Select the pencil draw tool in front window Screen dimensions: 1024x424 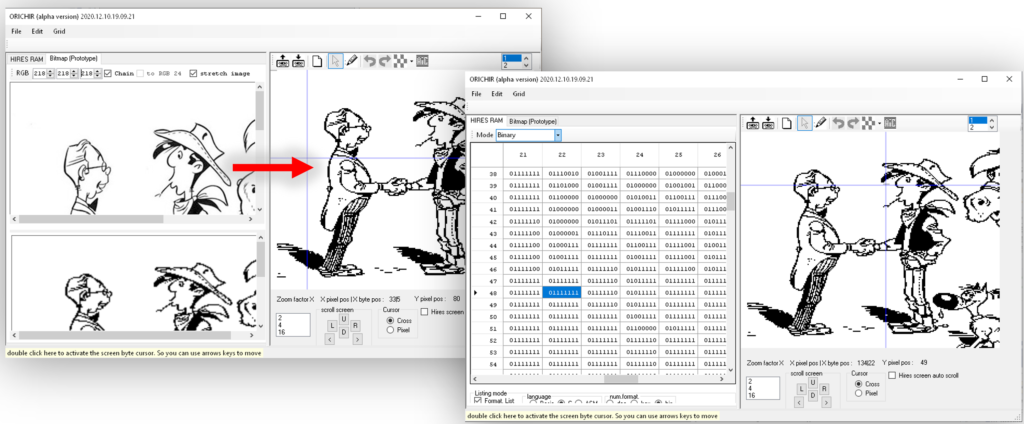point(822,122)
